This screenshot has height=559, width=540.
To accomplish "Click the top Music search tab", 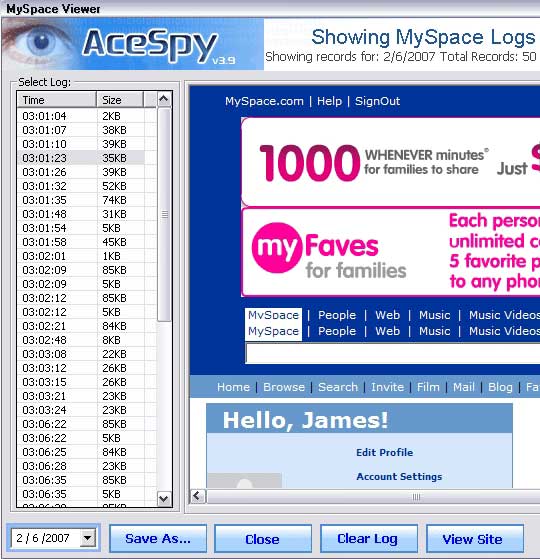I will pyautogui.click(x=434, y=315).
